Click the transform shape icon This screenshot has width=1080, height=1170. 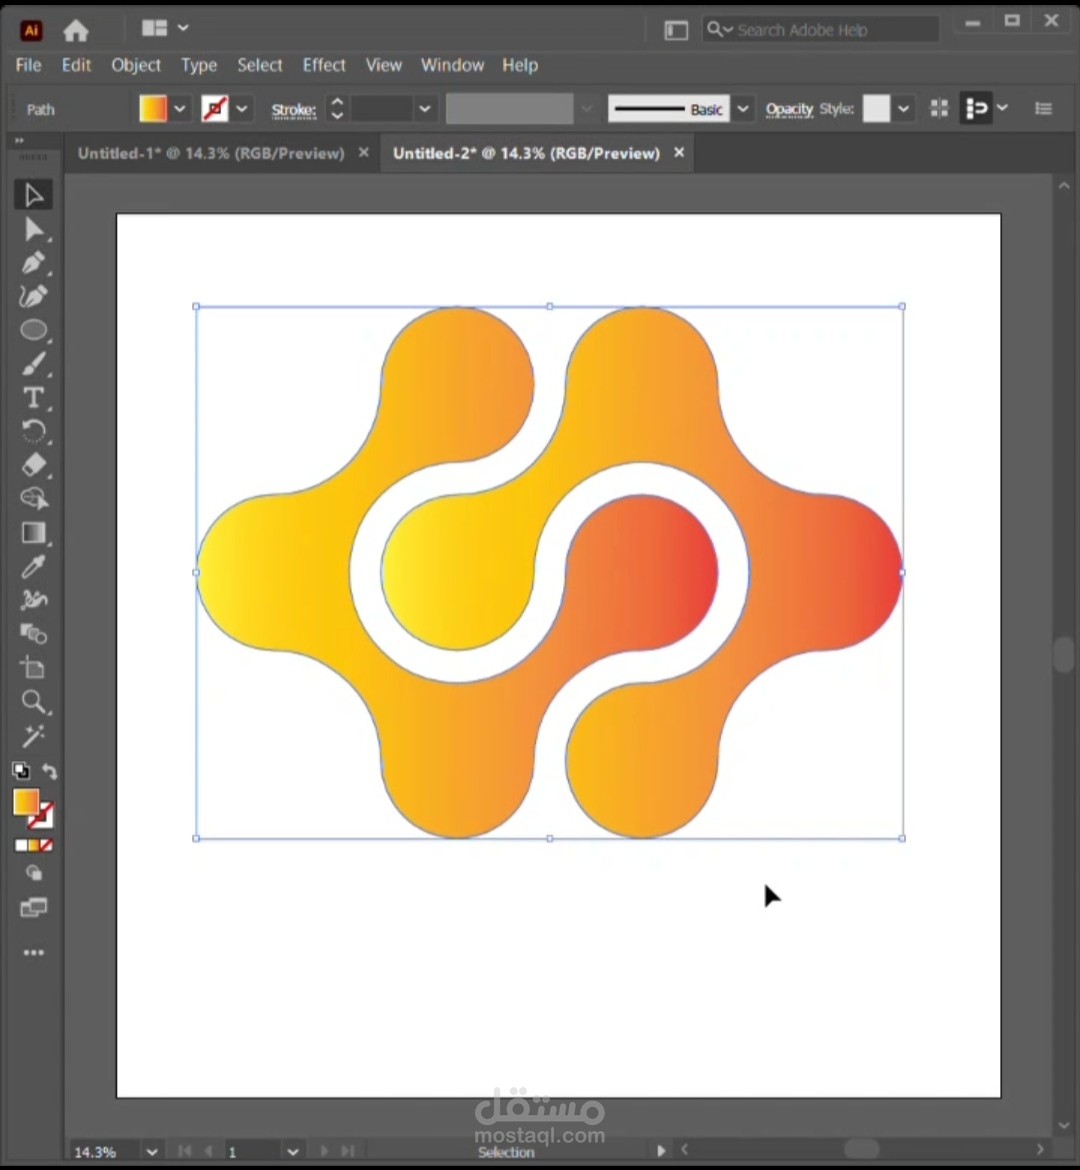click(976, 109)
